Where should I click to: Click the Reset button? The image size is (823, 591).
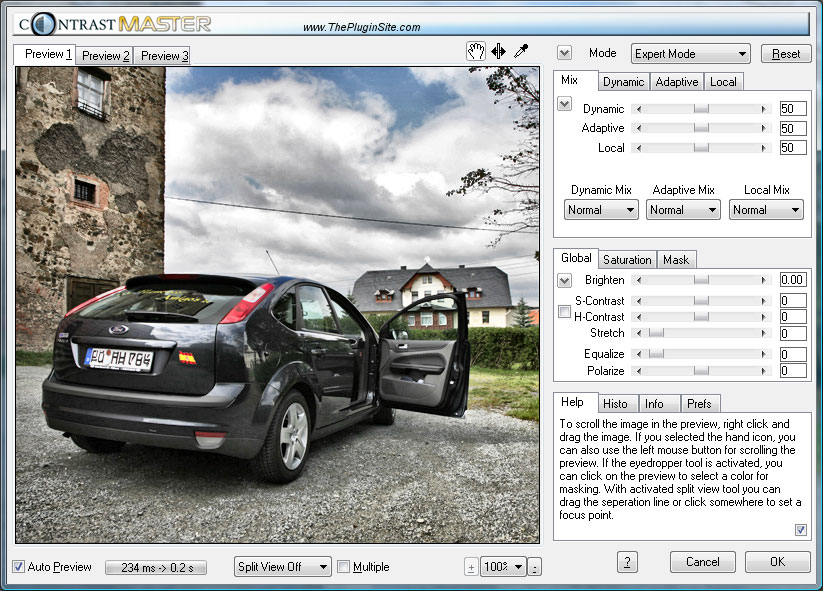(x=786, y=54)
